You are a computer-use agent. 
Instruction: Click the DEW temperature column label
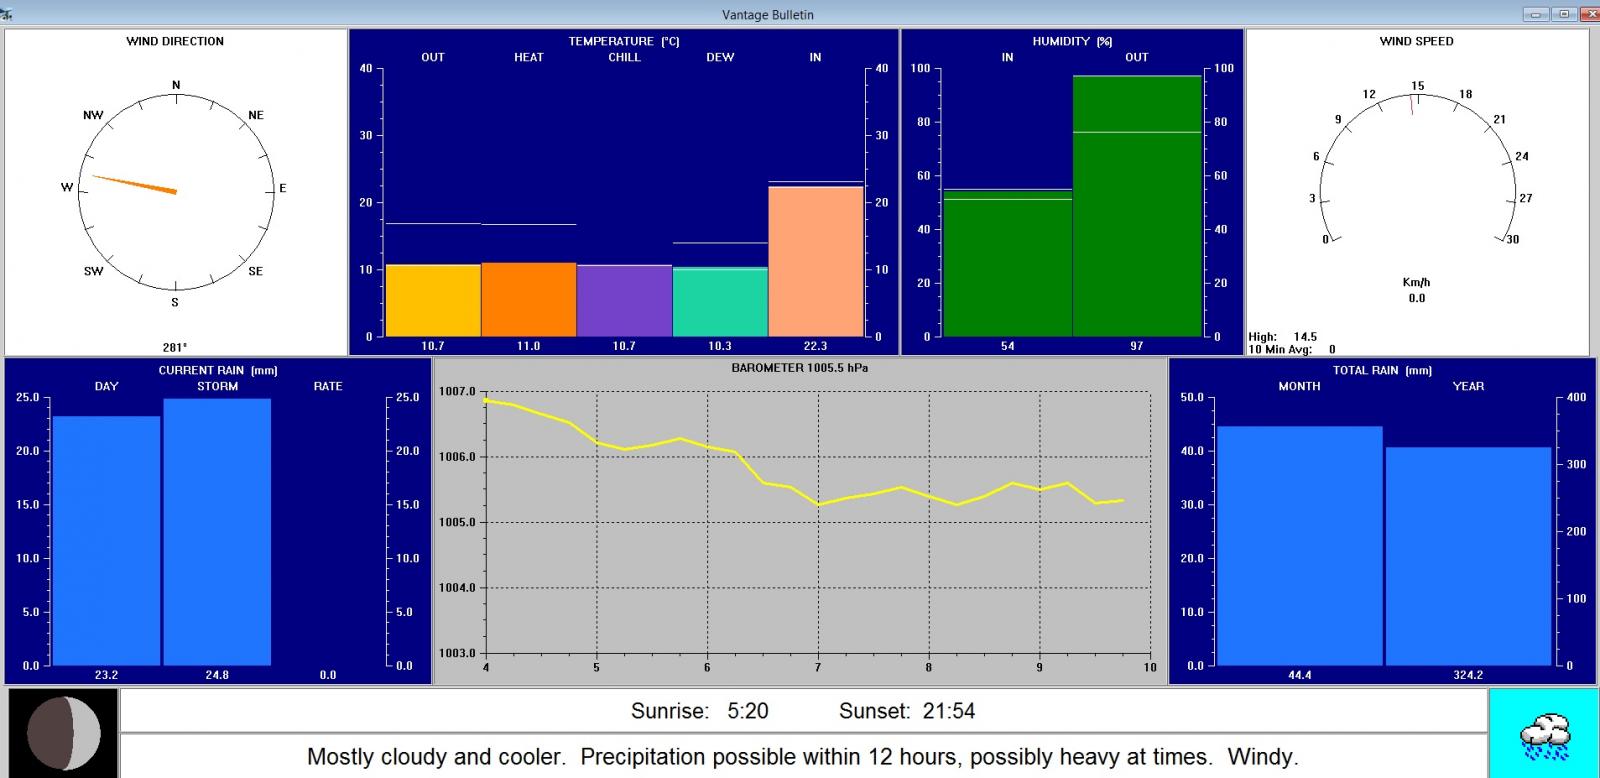point(720,57)
